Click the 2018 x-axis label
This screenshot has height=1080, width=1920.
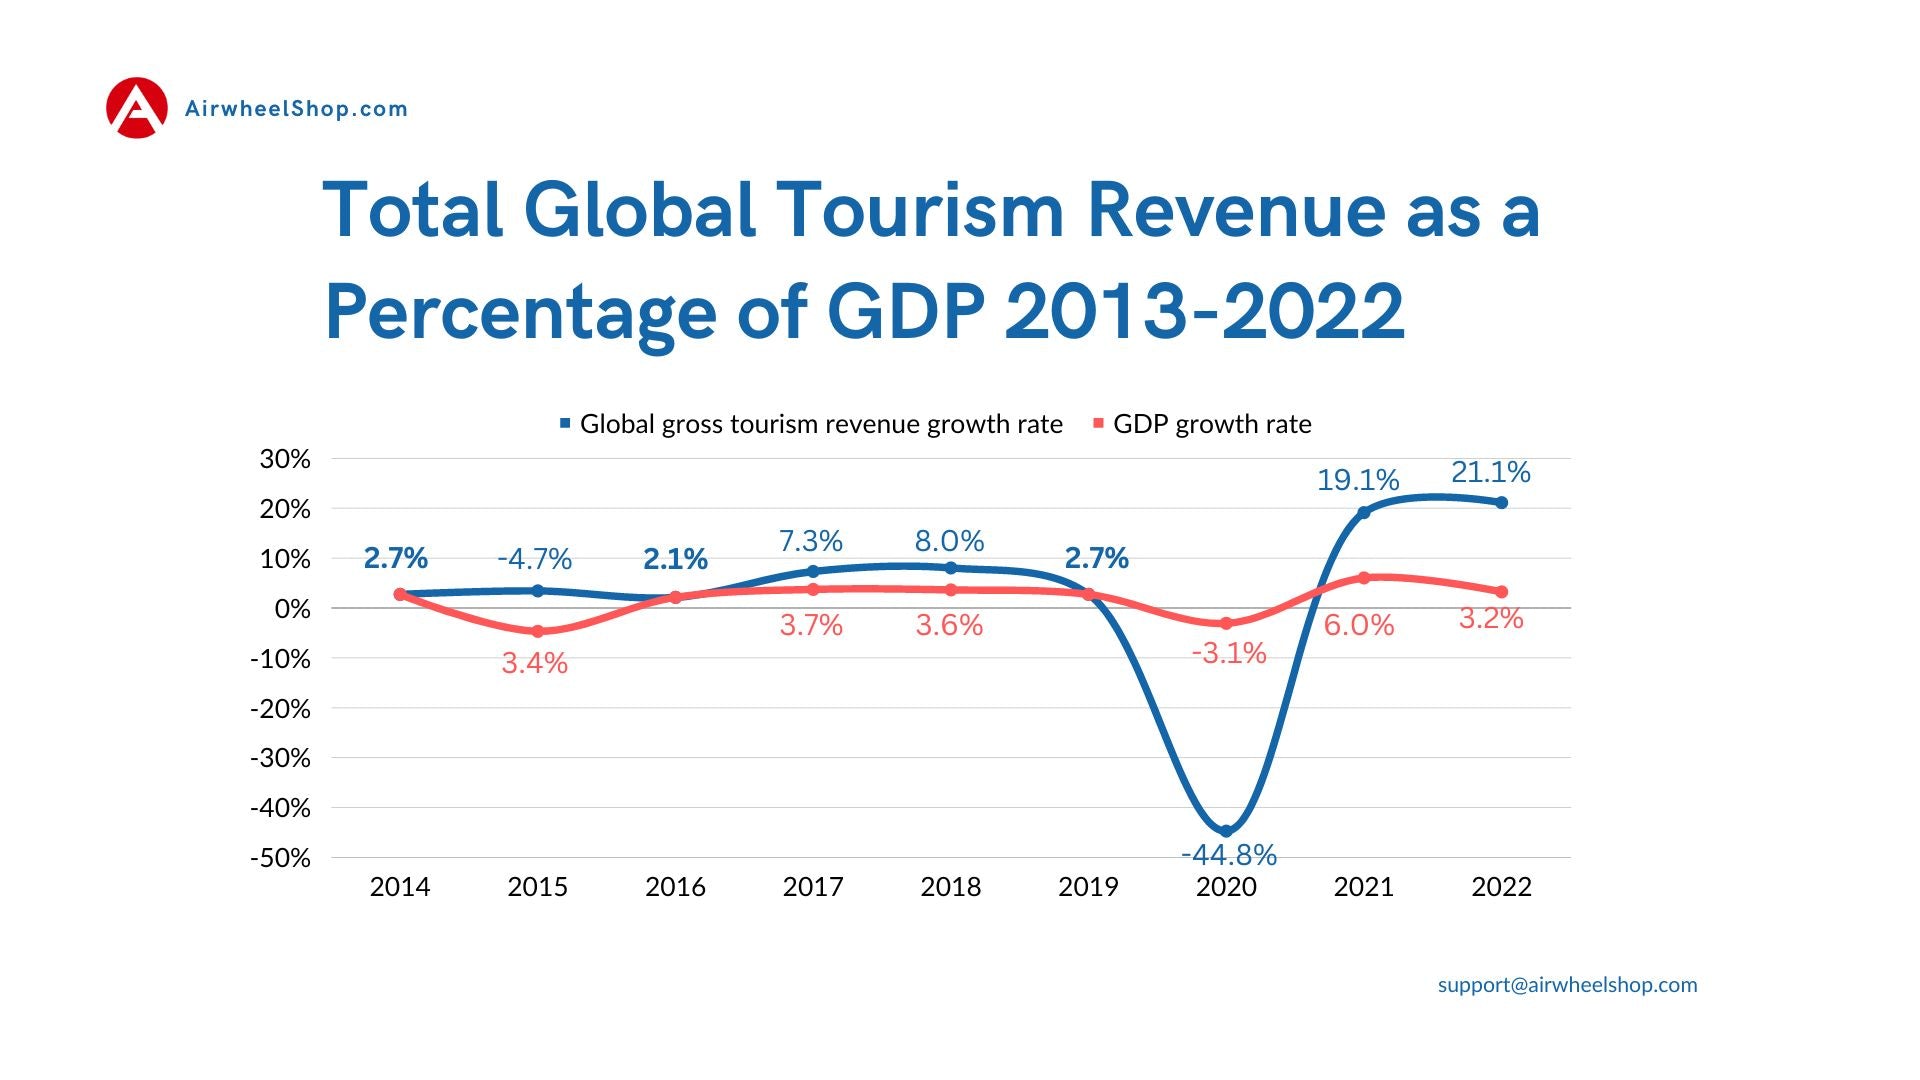coord(950,887)
